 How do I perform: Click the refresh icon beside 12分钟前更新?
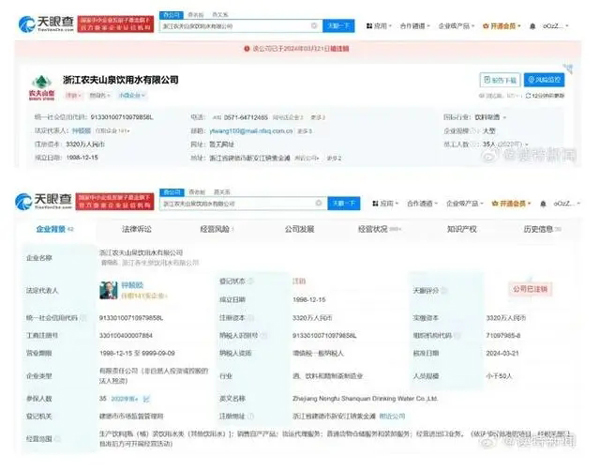(528, 95)
